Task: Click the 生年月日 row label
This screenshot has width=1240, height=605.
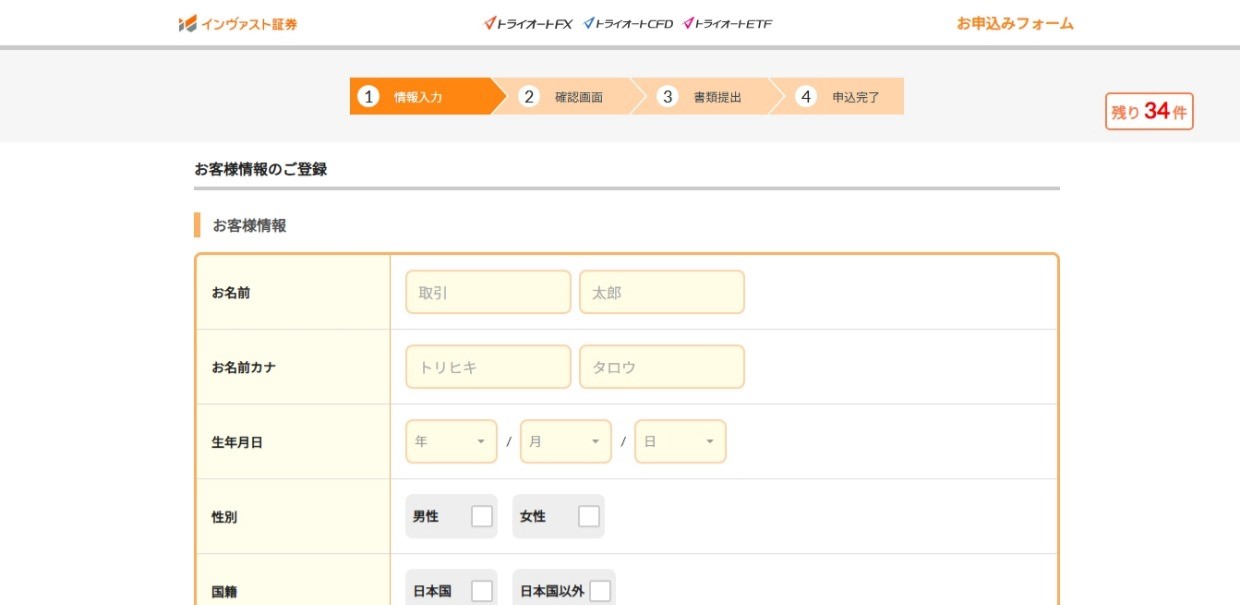Action: (237, 442)
